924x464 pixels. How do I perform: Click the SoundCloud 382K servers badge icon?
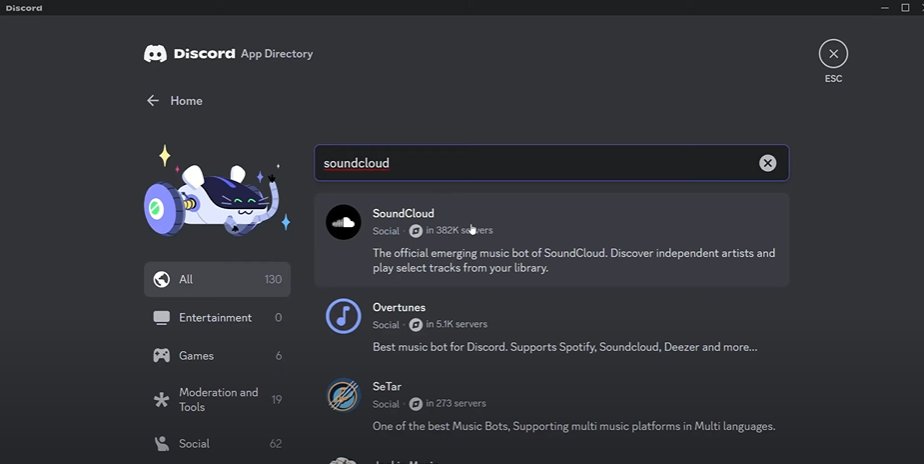click(415, 231)
